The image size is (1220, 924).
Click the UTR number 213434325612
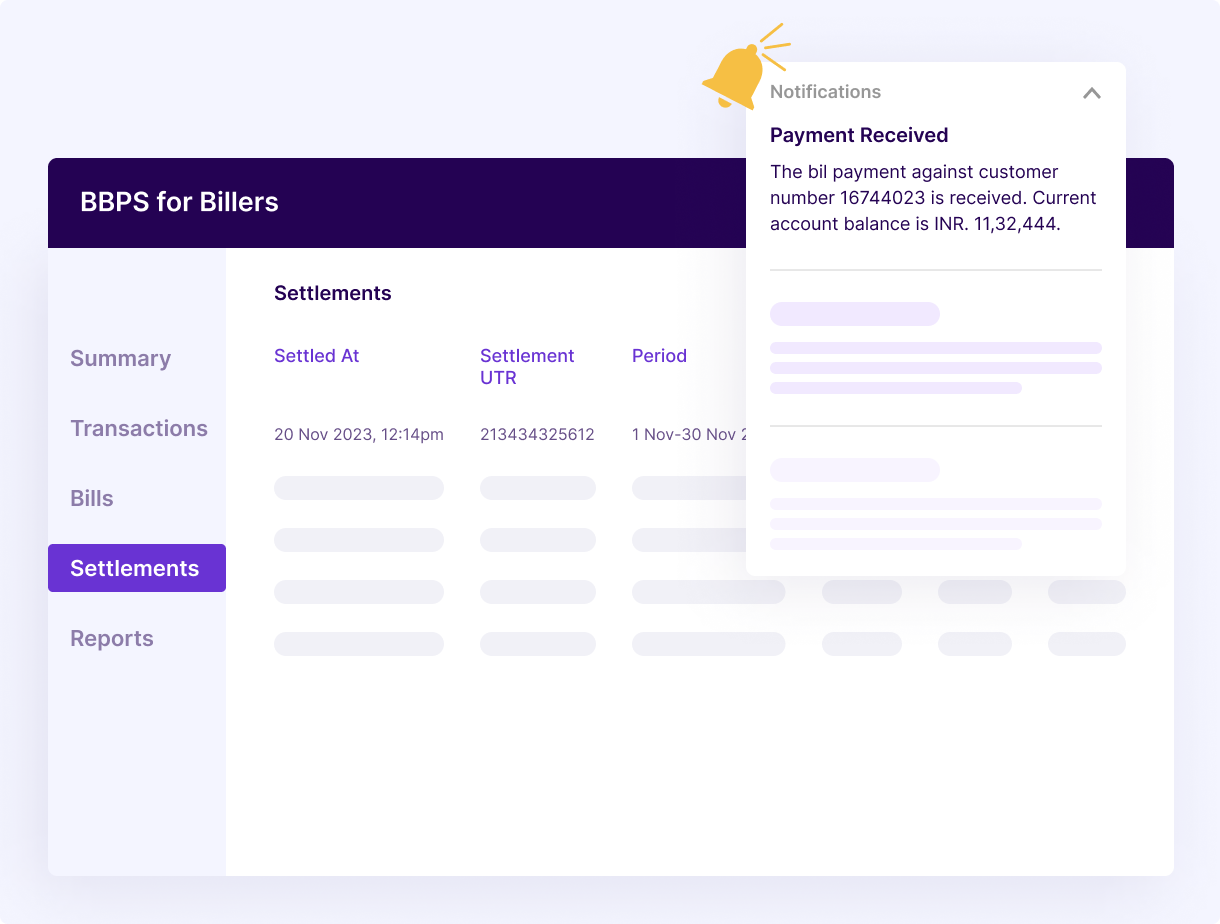point(537,435)
